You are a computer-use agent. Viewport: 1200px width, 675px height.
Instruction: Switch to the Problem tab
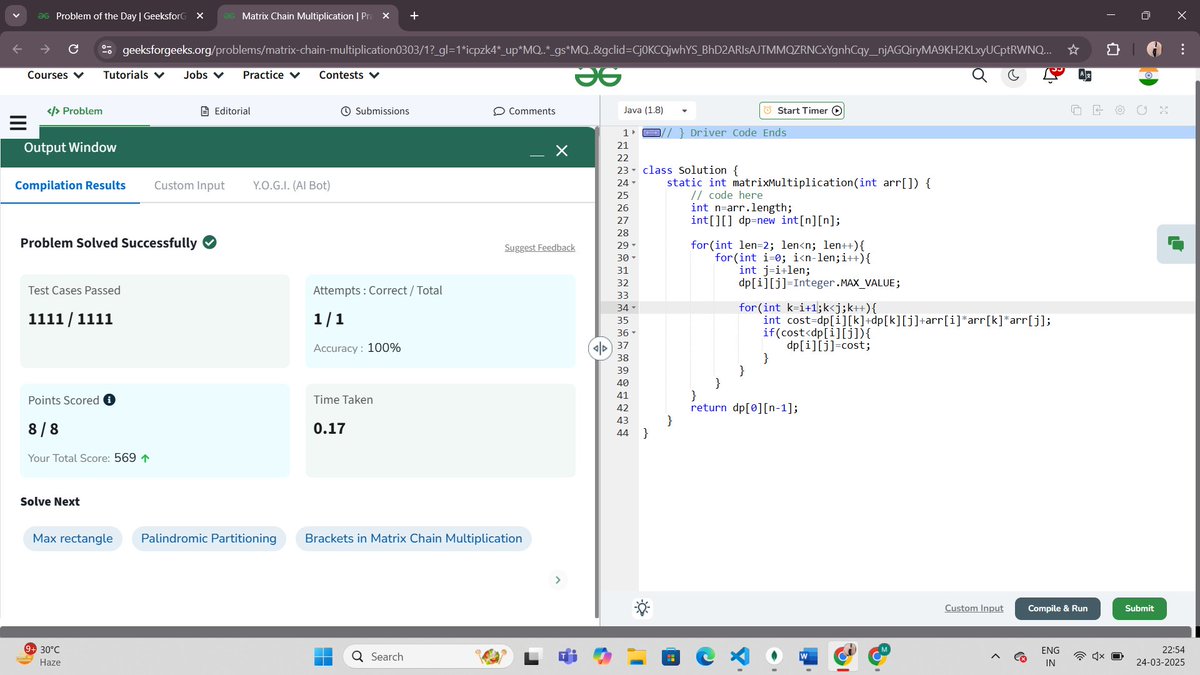[75, 111]
